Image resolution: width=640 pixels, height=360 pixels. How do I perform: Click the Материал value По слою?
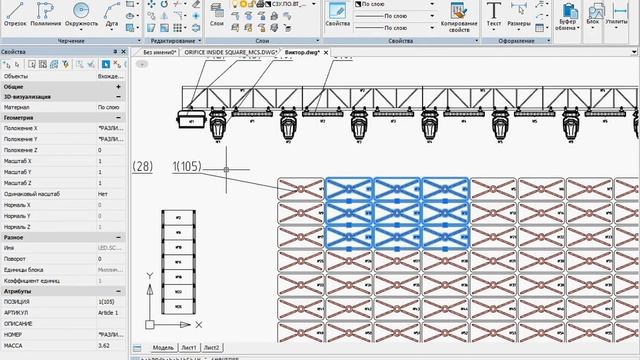[x=111, y=107]
